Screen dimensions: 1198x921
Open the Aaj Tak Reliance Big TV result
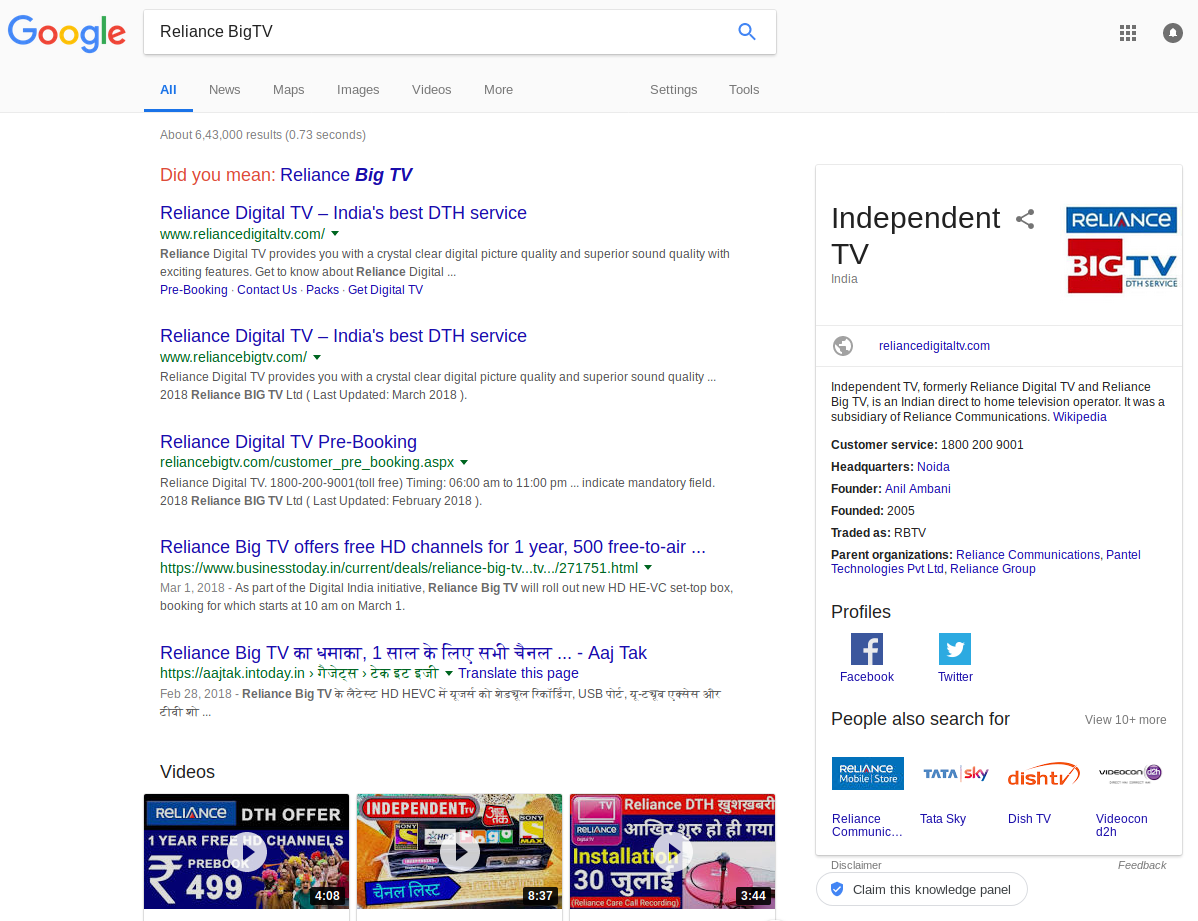[x=403, y=653]
